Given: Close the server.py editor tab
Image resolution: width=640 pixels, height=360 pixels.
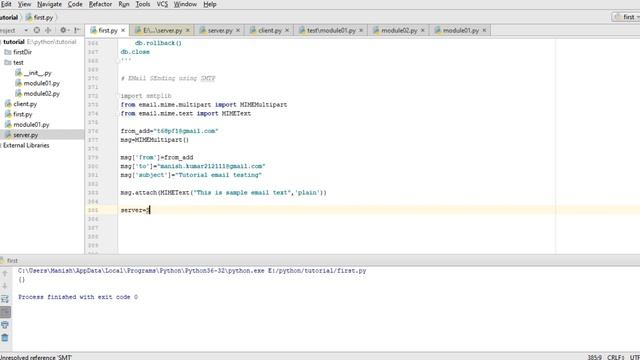Looking at the screenshot, I should point(238,30).
